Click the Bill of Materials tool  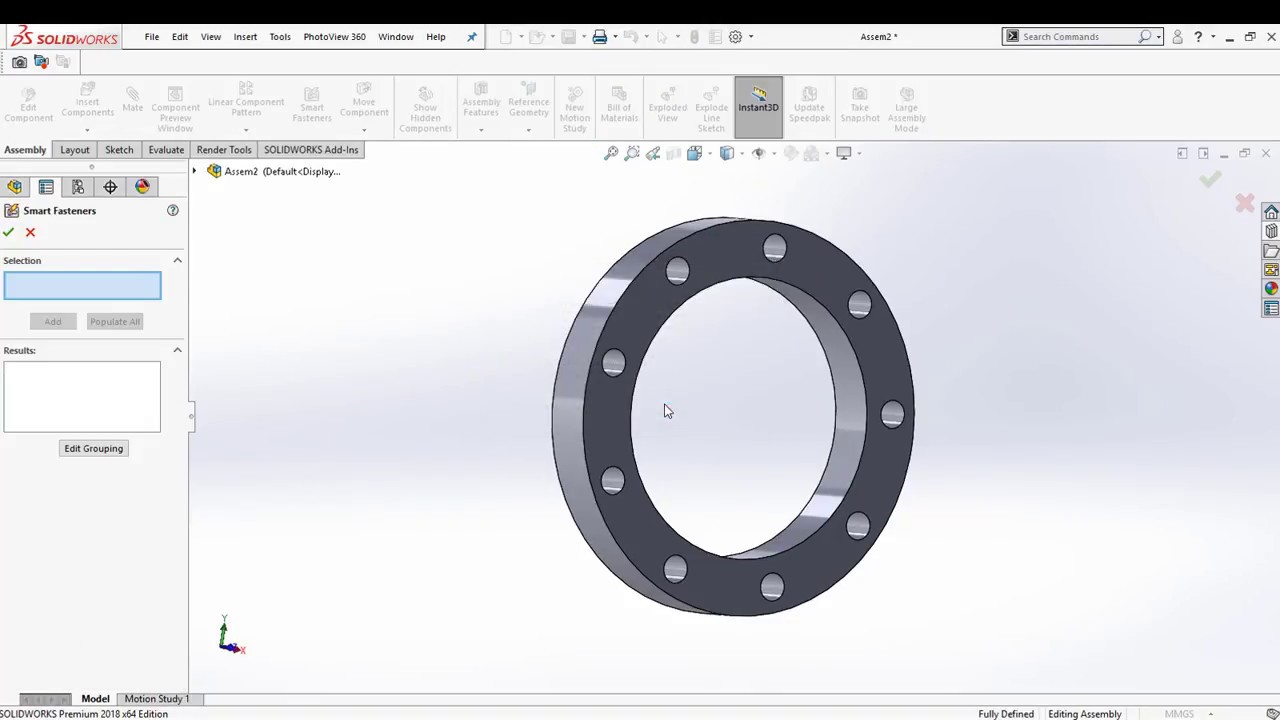(619, 105)
